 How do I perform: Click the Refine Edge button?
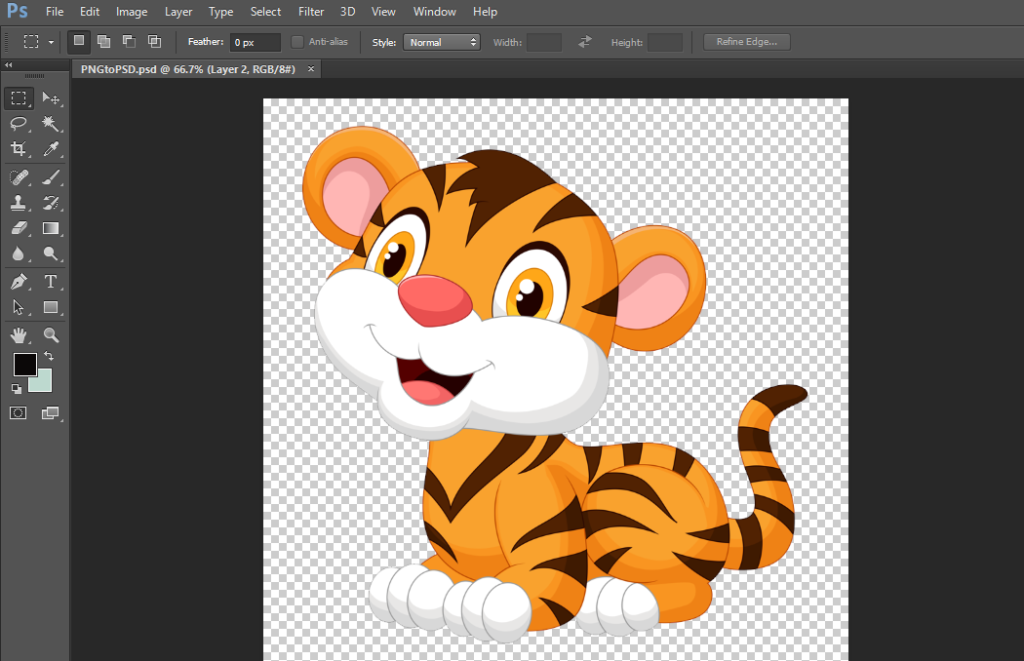(x=747, y=42)
